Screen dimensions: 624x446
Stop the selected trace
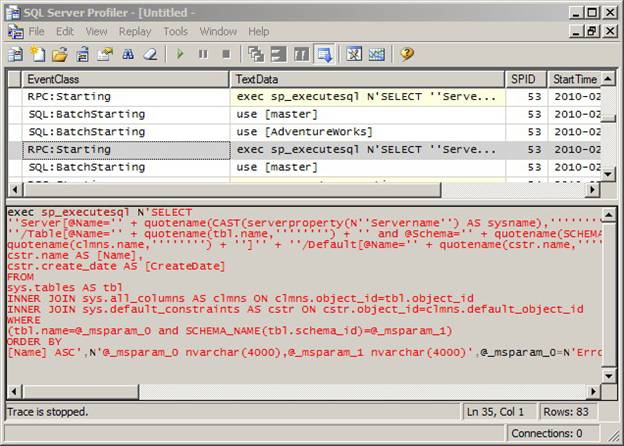[x=226, y=54]
